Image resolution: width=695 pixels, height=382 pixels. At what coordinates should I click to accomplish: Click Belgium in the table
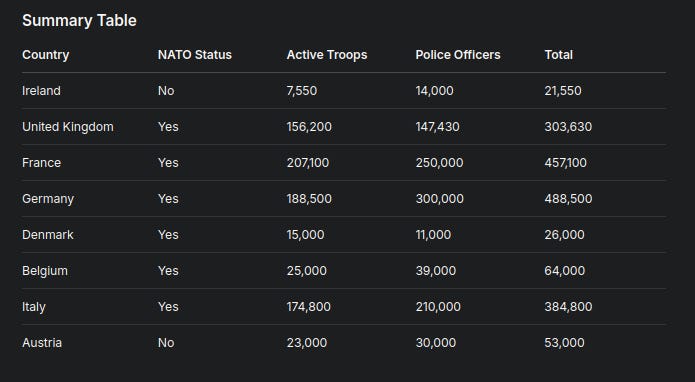click(x=45, y=271)
